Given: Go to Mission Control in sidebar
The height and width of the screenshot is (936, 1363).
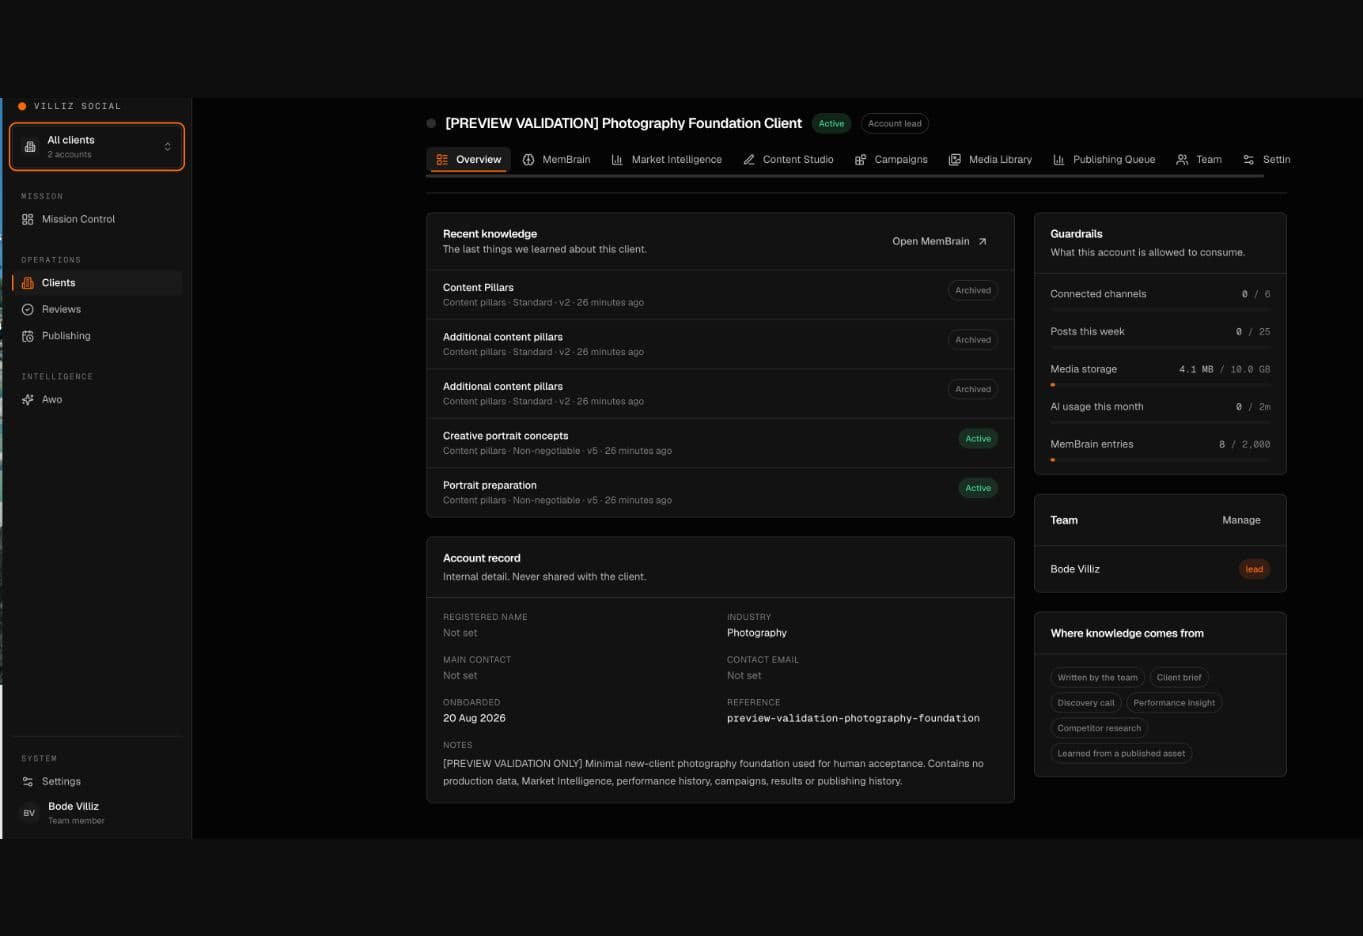Looking at the screenshot, I should 97,219.
